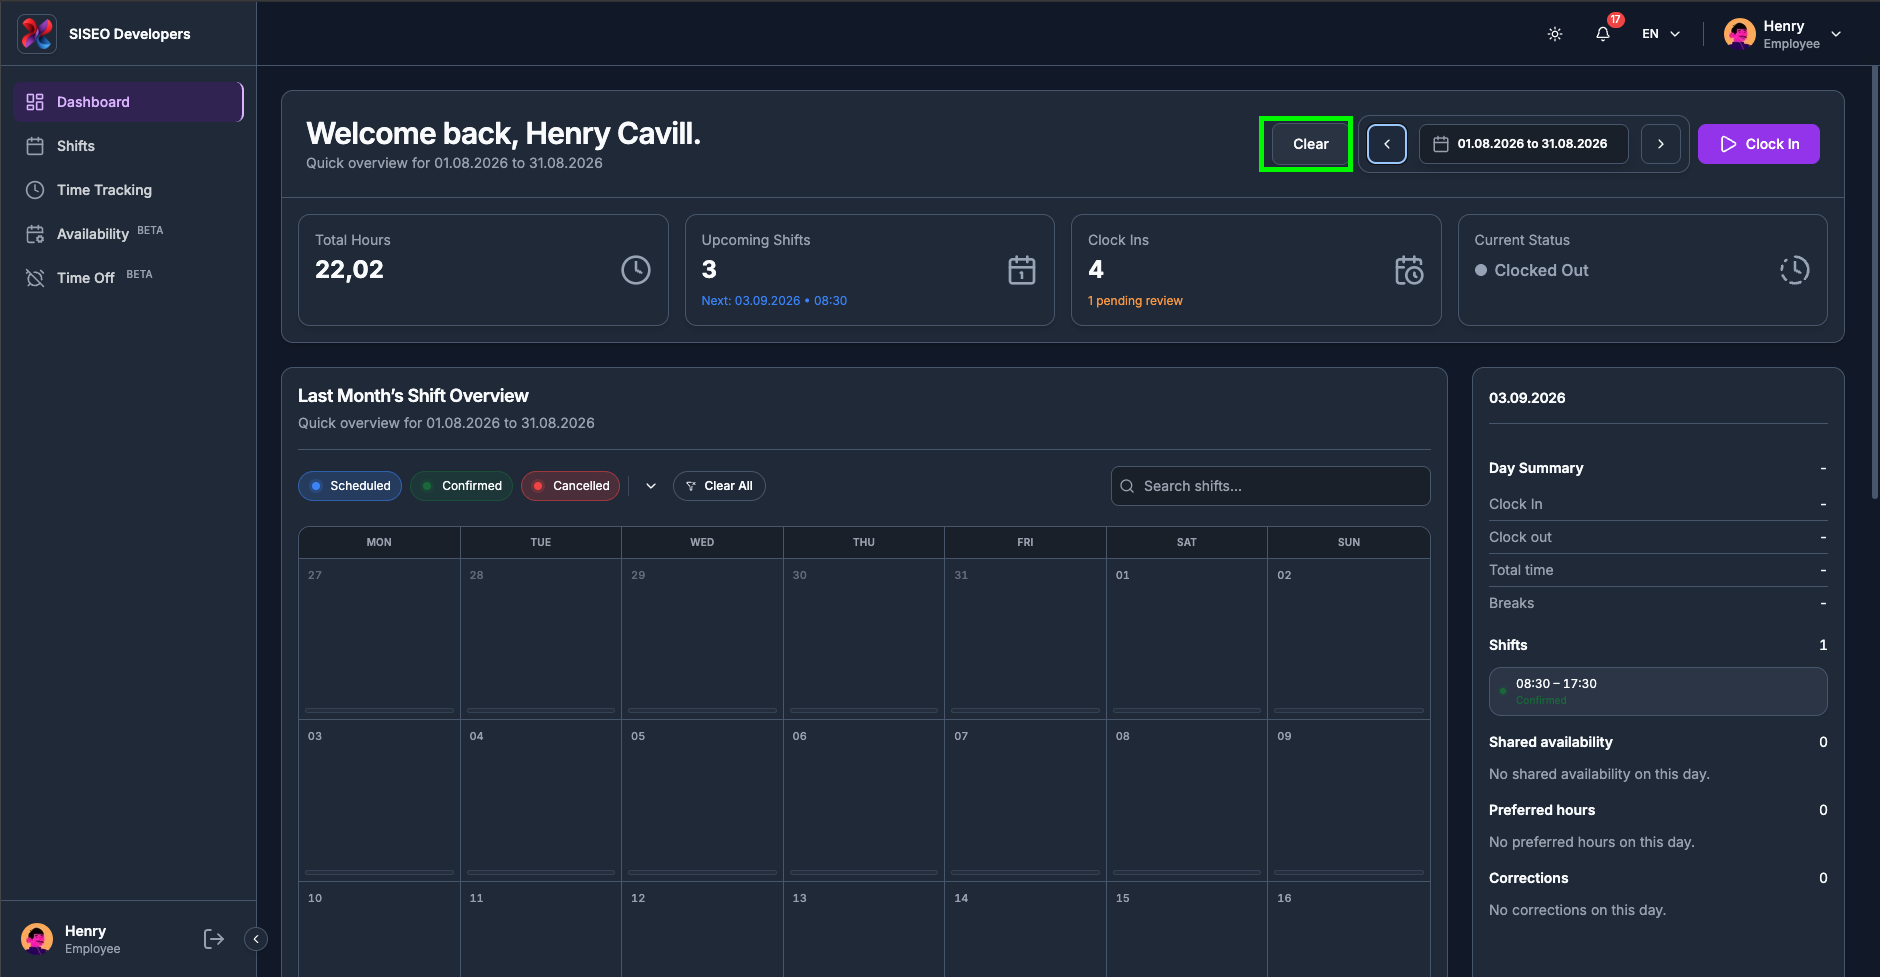Click the Corrections heading

point(1529,878)
